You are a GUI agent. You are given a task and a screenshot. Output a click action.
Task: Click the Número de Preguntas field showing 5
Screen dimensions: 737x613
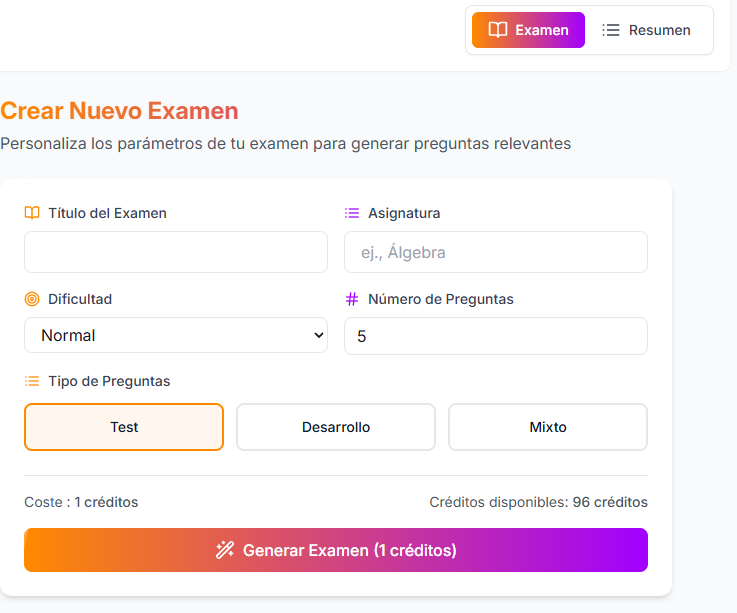(496, 336)
